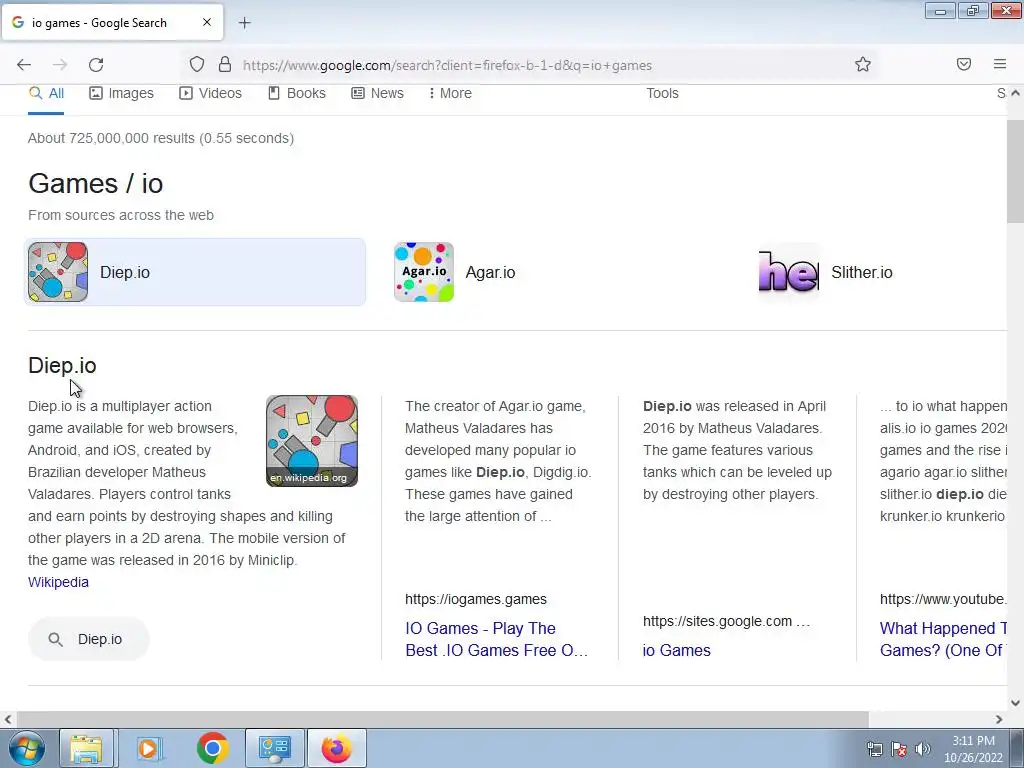Reload the page with the refresh icon
The height and width of the screenshot is (768, 1024).
pos(96,65)
